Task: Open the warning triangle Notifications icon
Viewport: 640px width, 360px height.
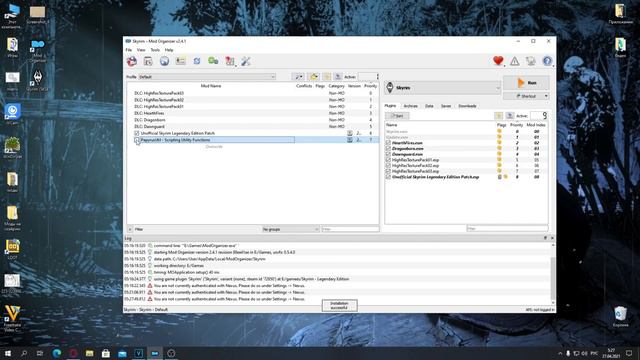Action: [514, 61]
